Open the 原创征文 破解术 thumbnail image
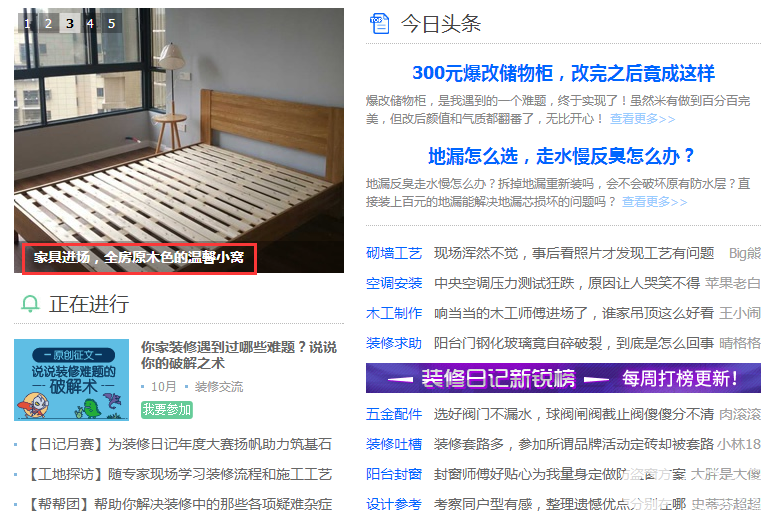The width and height of the screenshot is (777, 520). pyautogui.click(x=71, y=380)
